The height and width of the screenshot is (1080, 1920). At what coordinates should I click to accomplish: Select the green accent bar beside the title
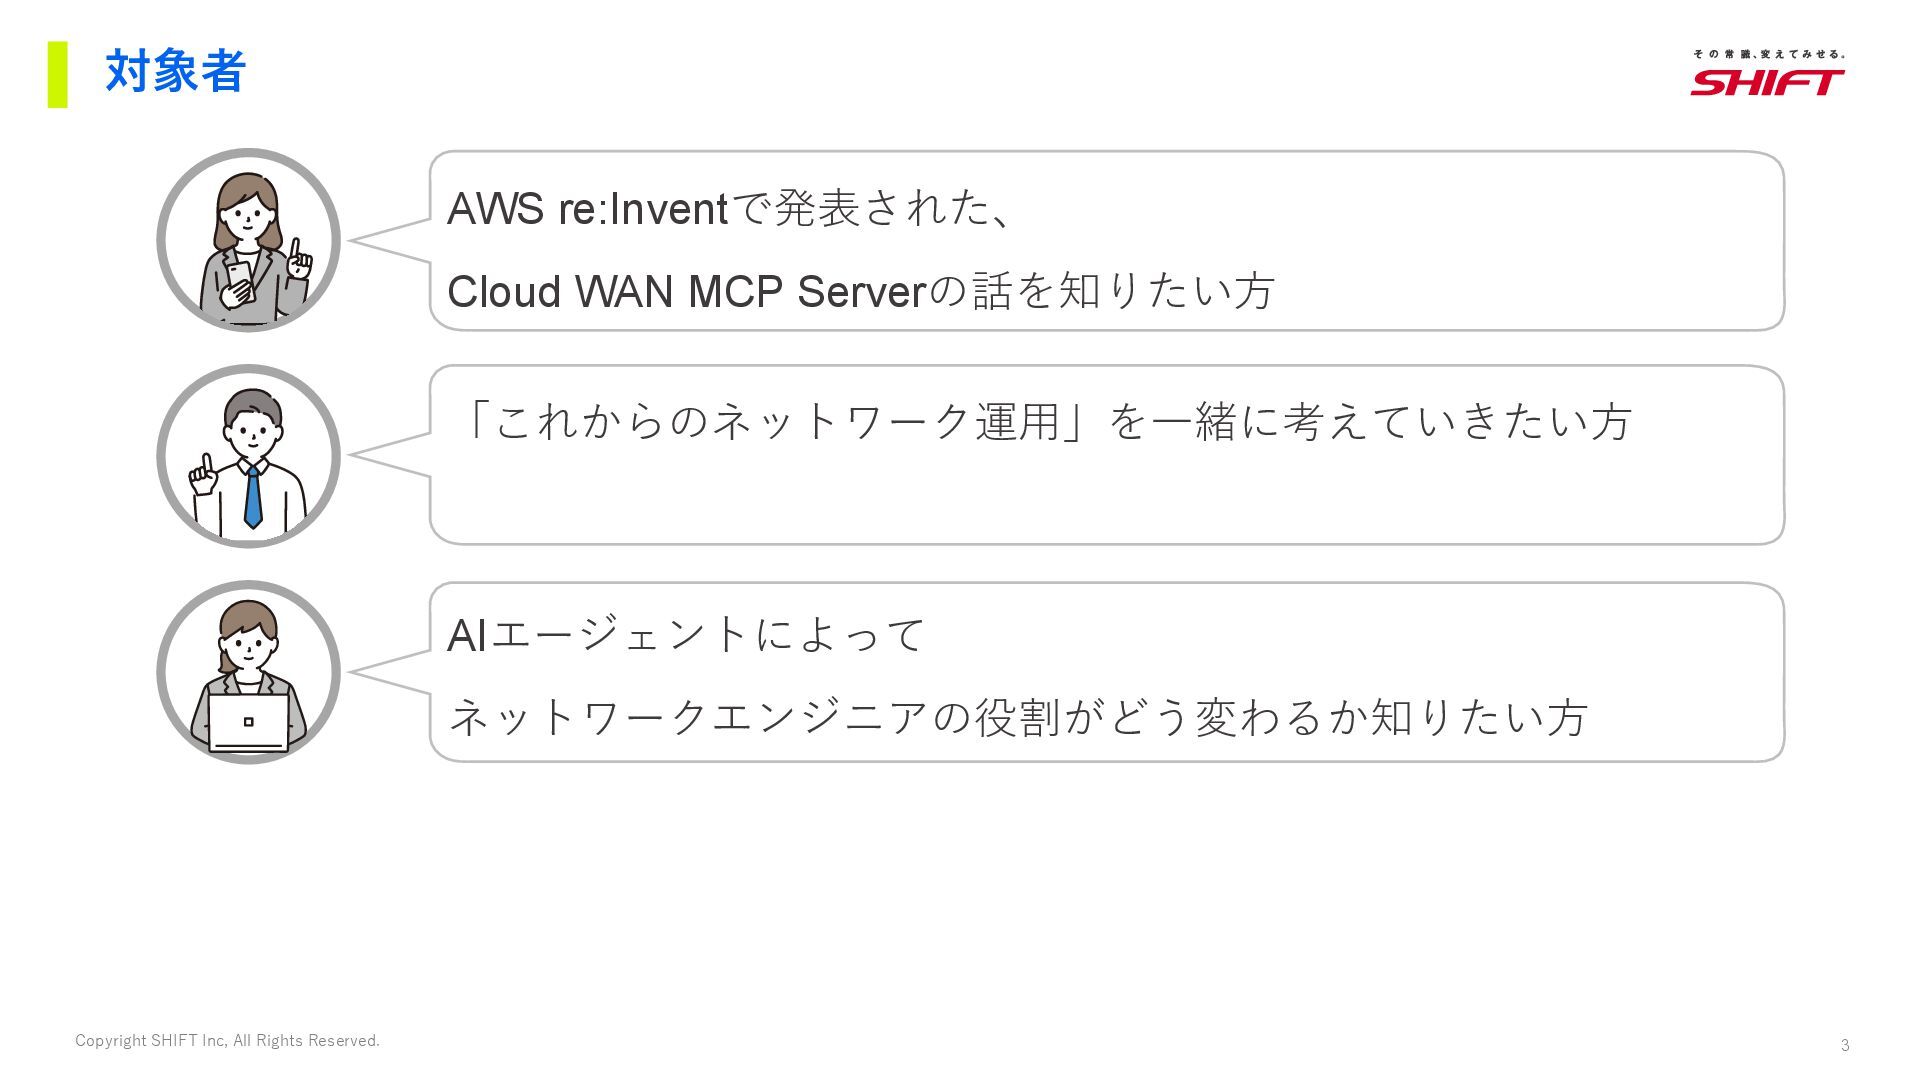[58, 74]
